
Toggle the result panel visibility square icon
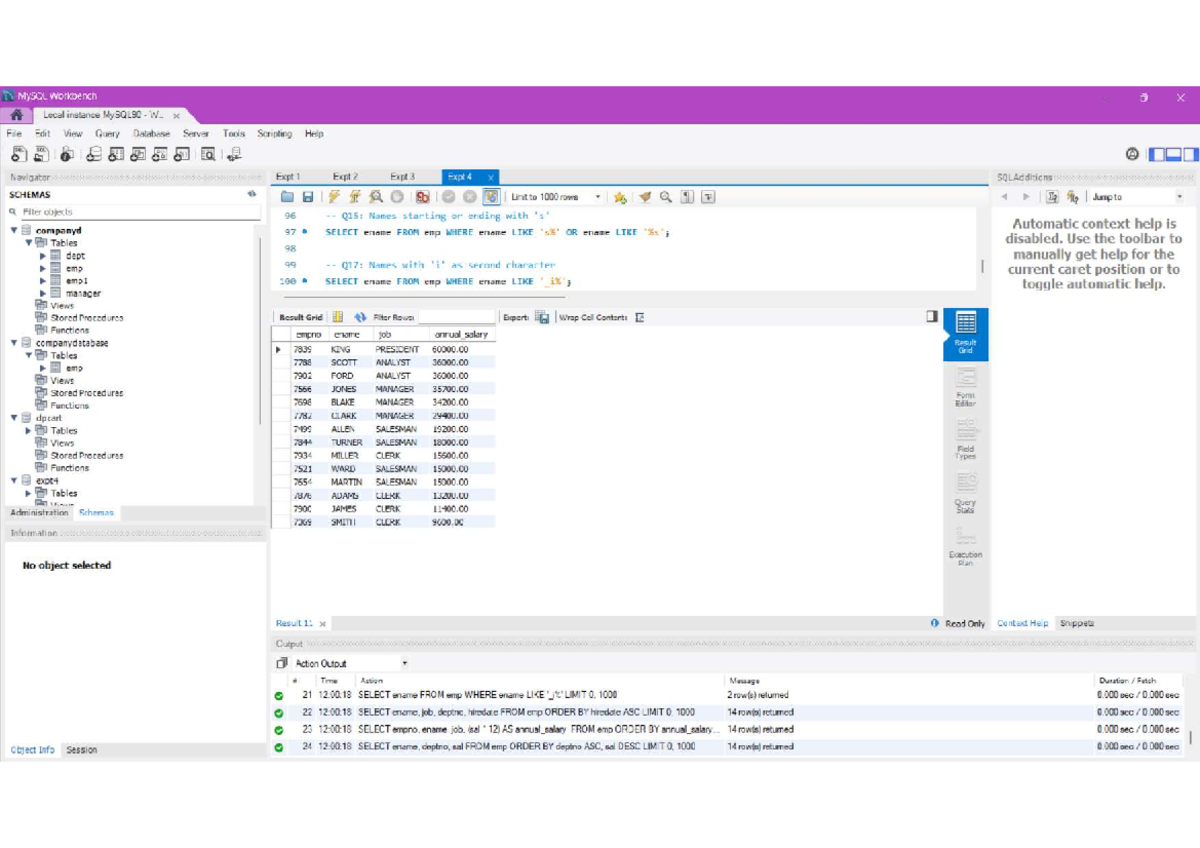point(932,316)
